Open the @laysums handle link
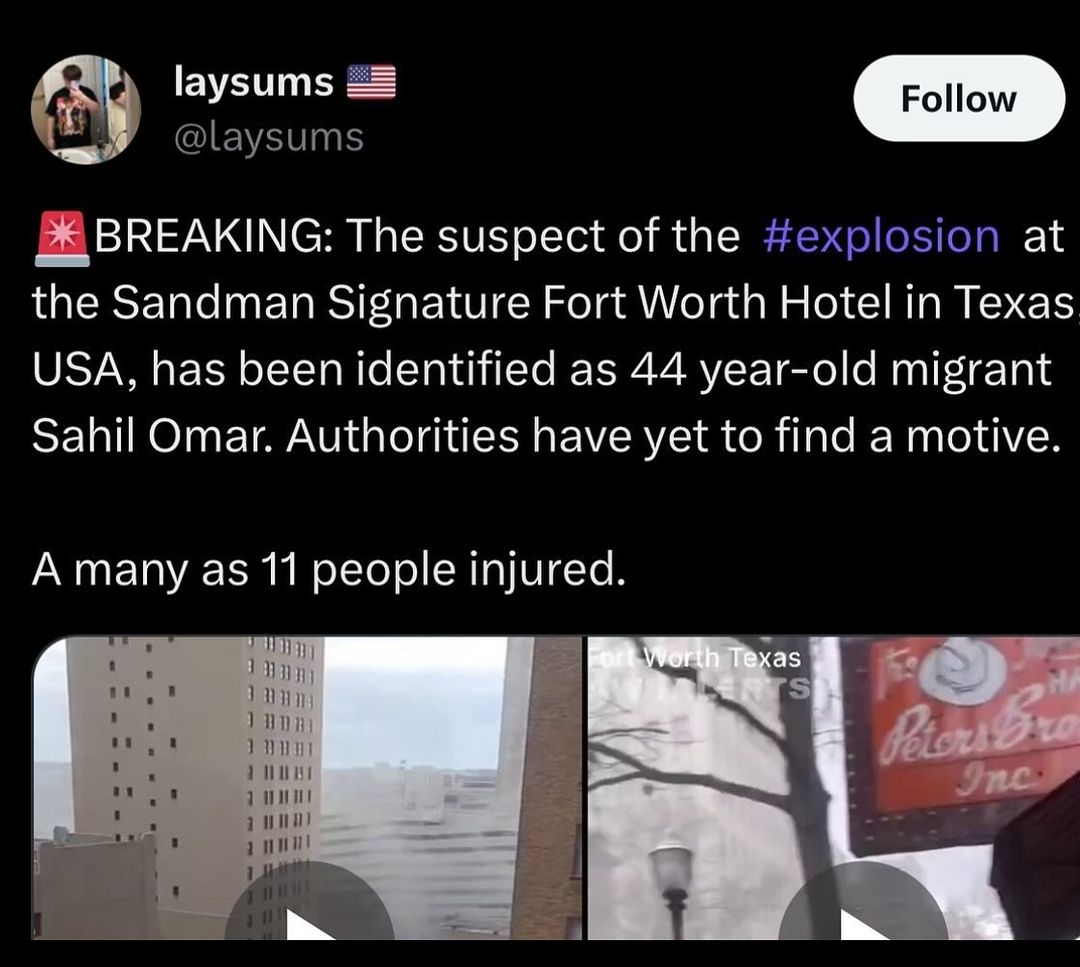1080x967 pixels. 269,137
